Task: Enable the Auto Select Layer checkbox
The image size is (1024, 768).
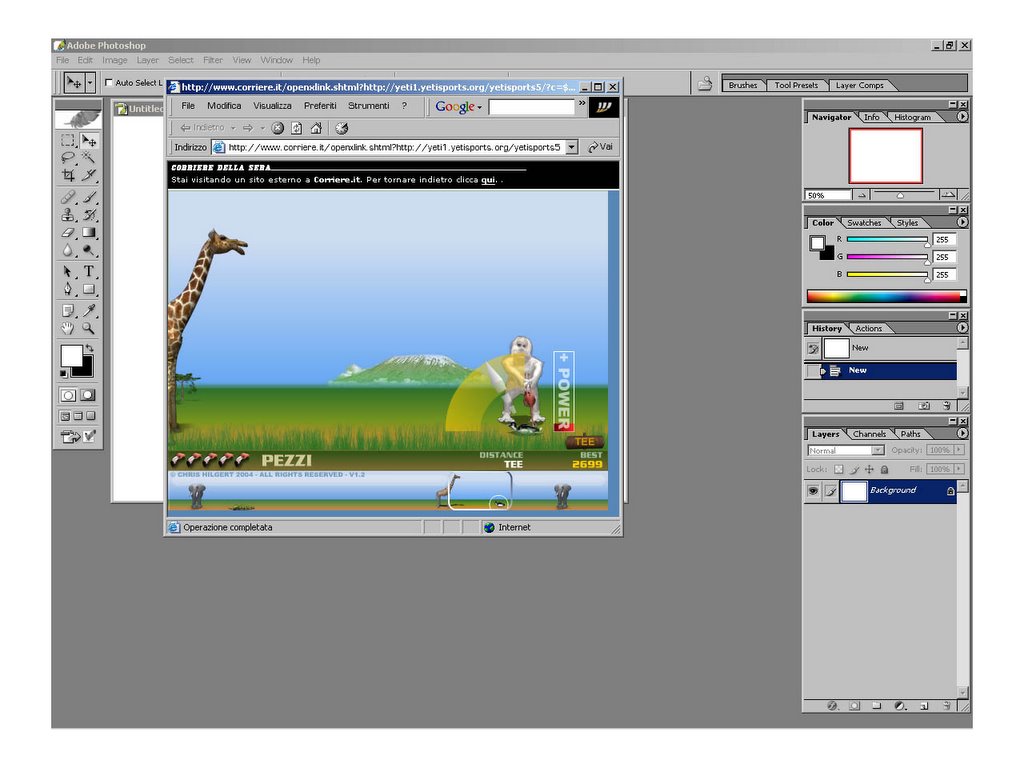Action: pos(109,83)
